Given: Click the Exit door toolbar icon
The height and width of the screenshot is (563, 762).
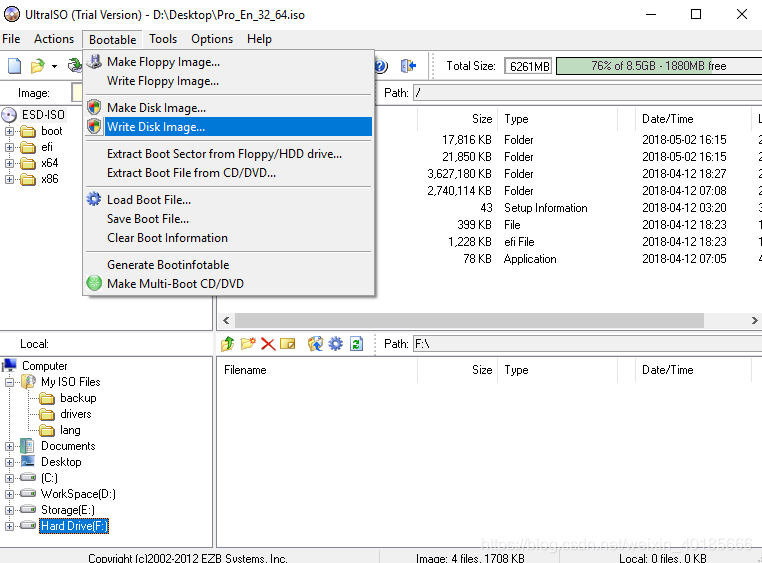Looking at the screenshot, I should (x=408, y=66).
